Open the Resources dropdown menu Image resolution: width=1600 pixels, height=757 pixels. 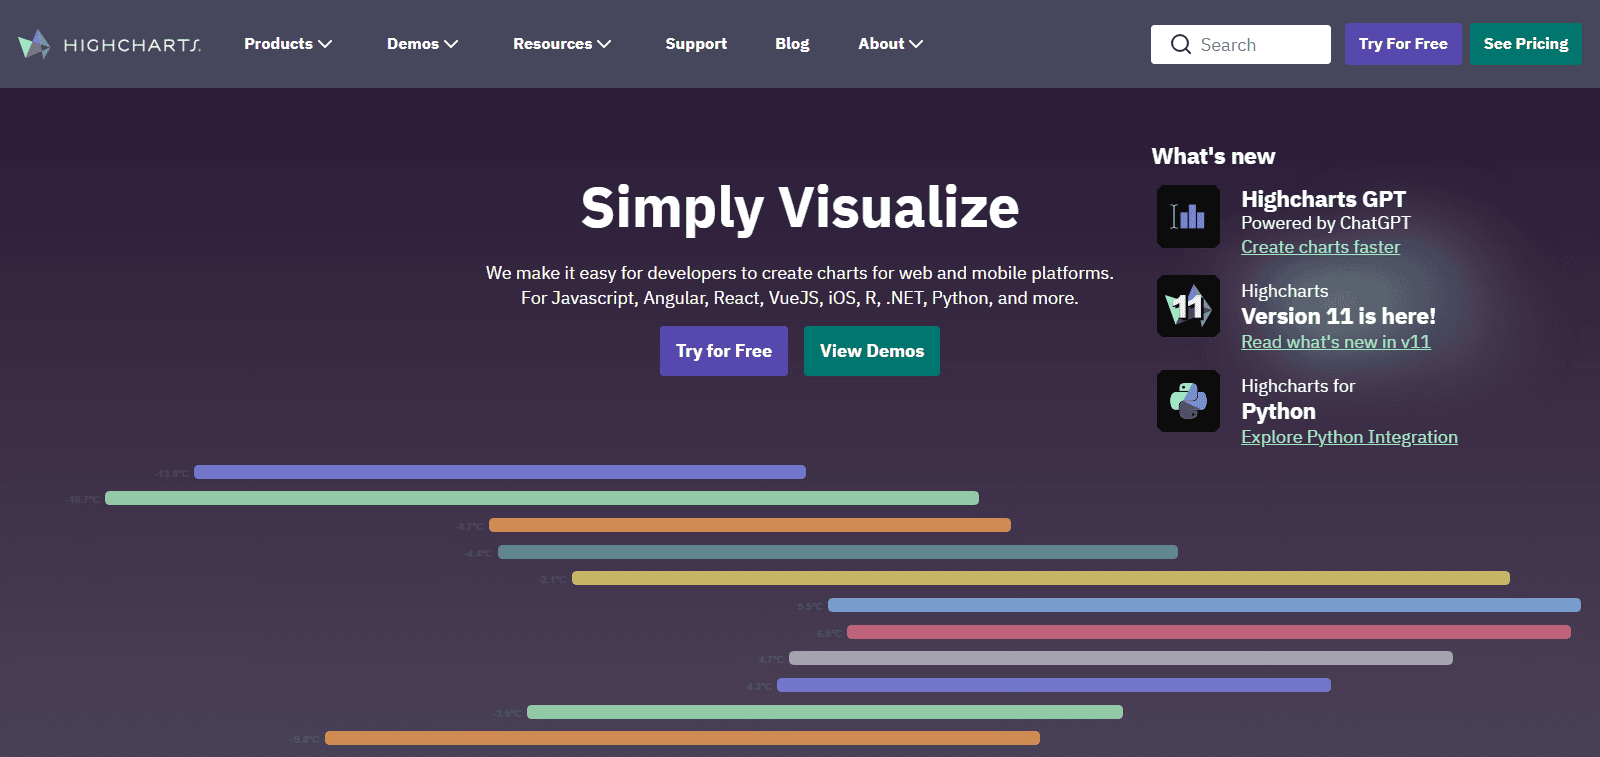(561, 44)
